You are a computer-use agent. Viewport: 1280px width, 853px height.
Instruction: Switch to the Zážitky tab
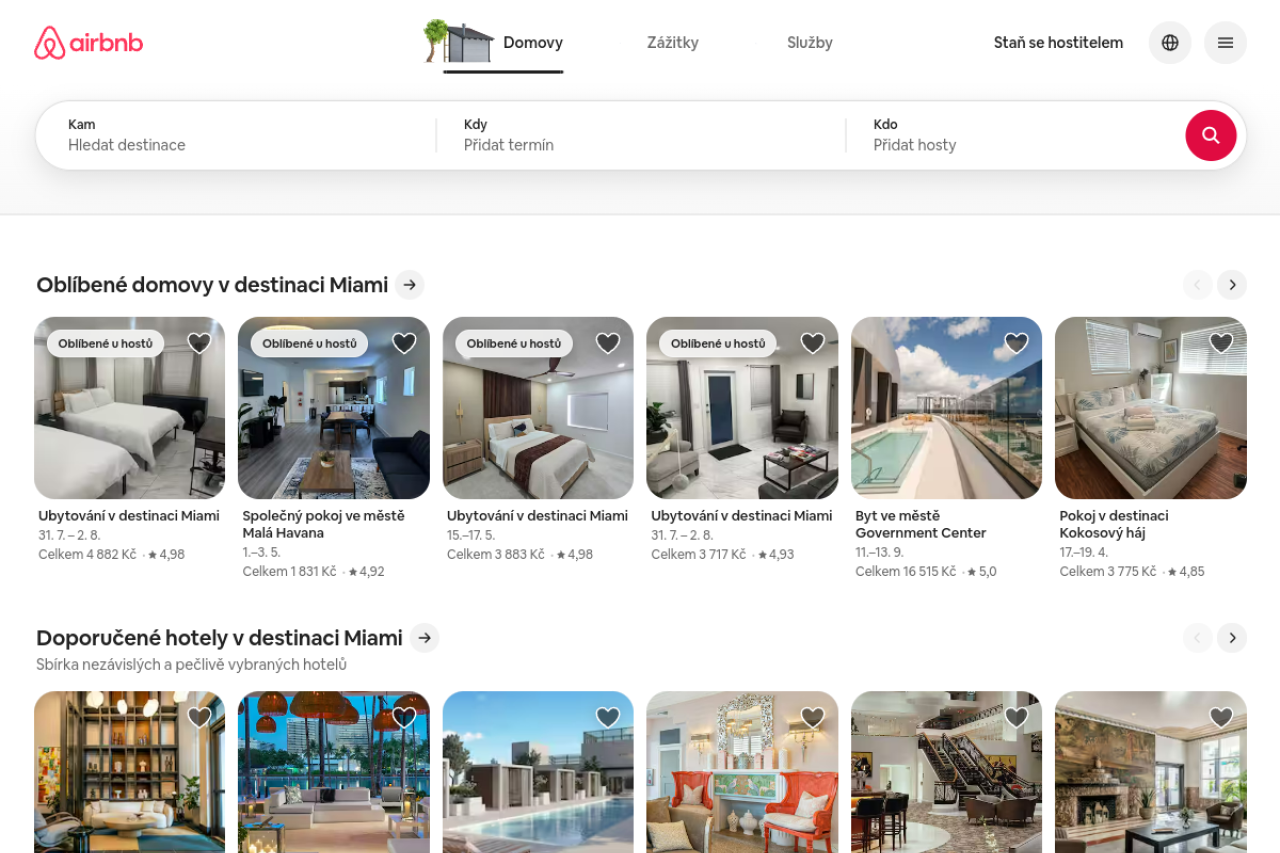click(x=673, y=43)
